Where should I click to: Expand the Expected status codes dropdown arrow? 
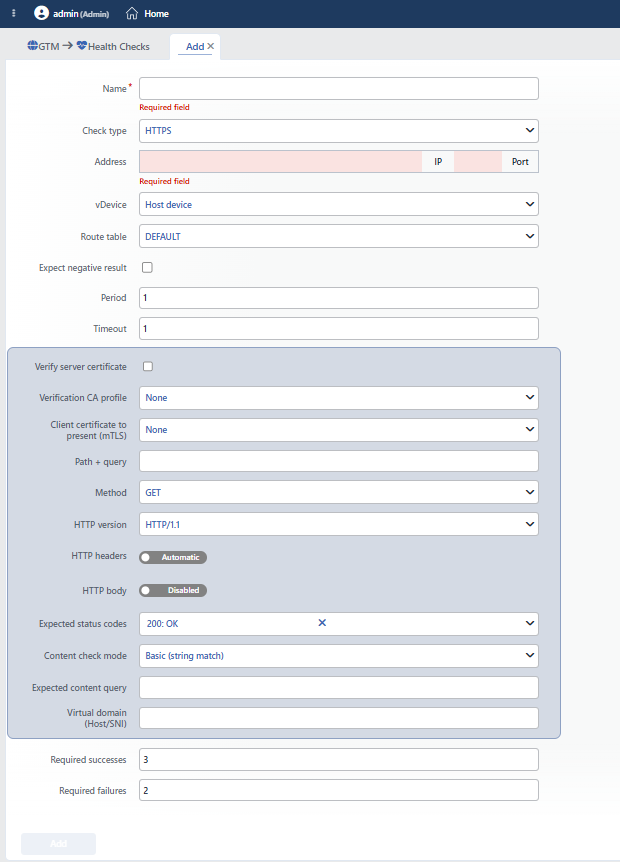[529, 623]
